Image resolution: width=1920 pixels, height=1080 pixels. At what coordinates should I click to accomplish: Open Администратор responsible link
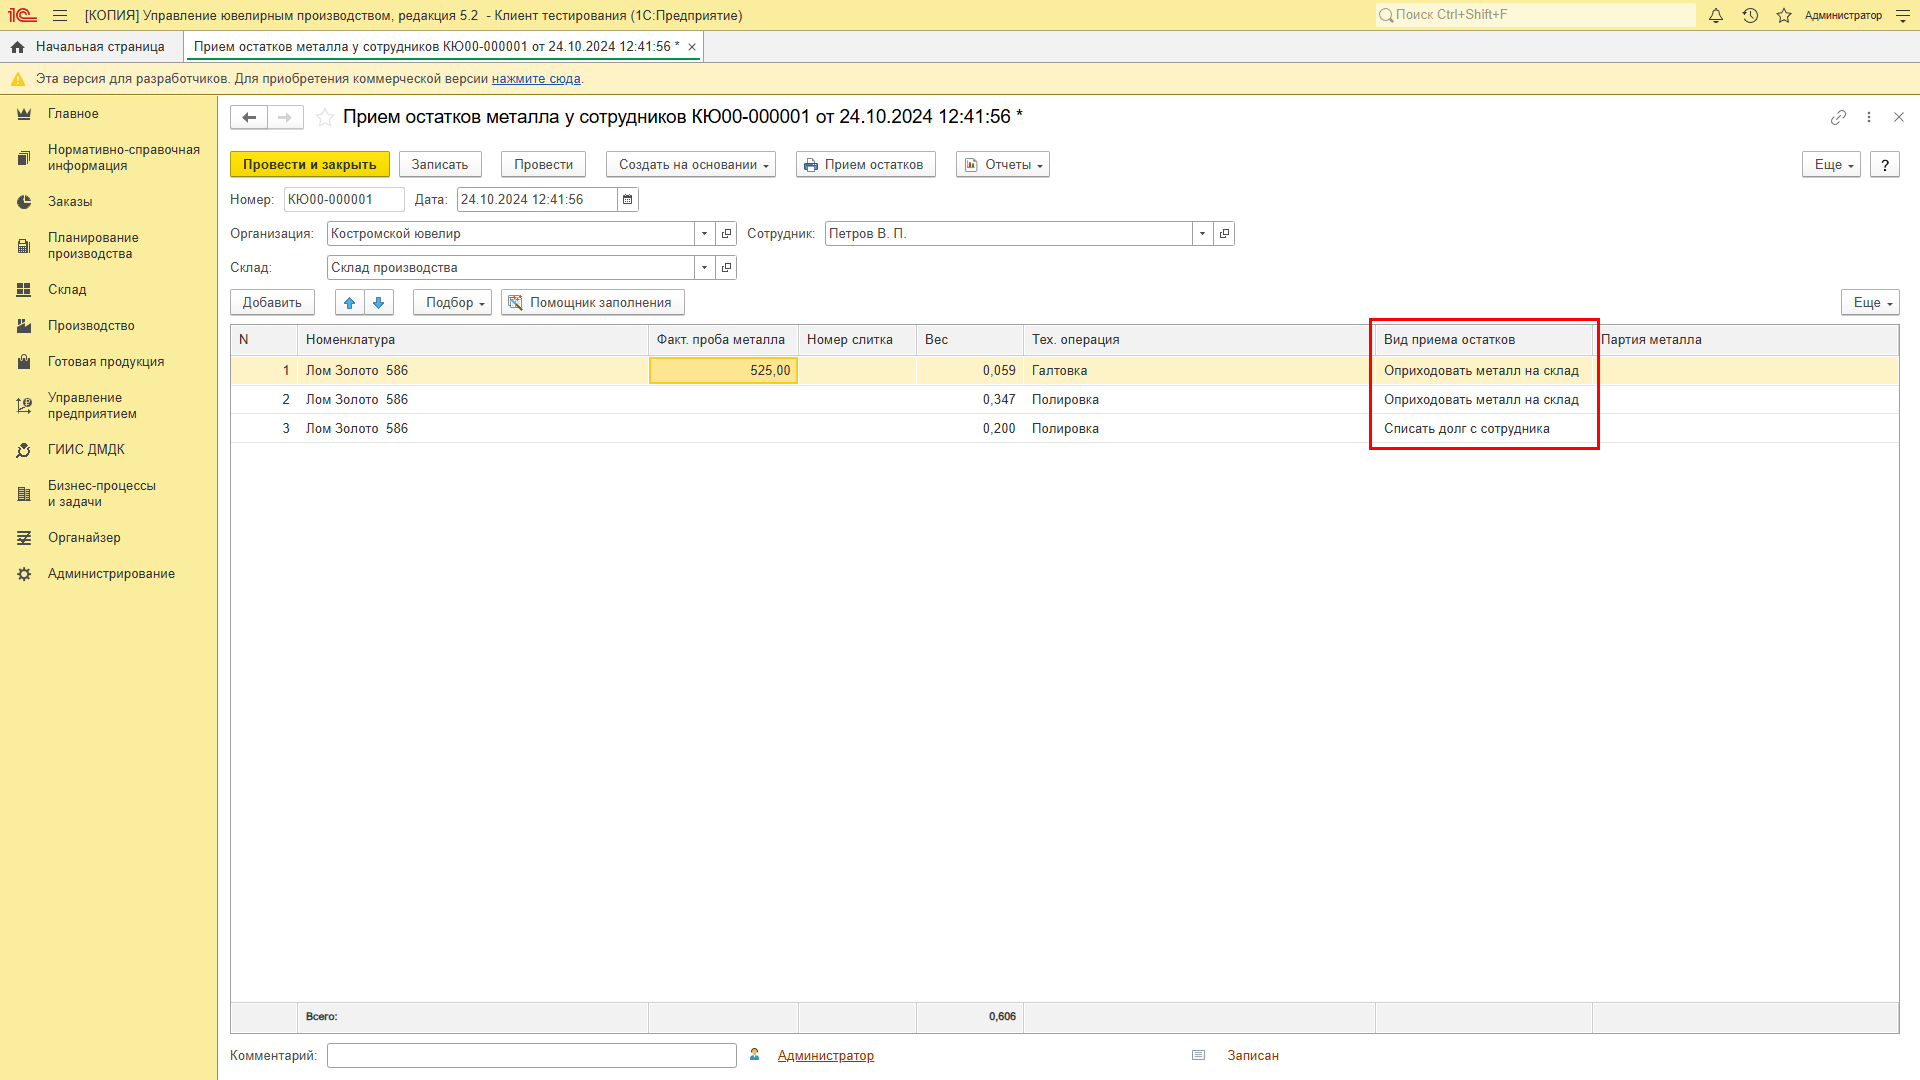tap(826, 1056)
